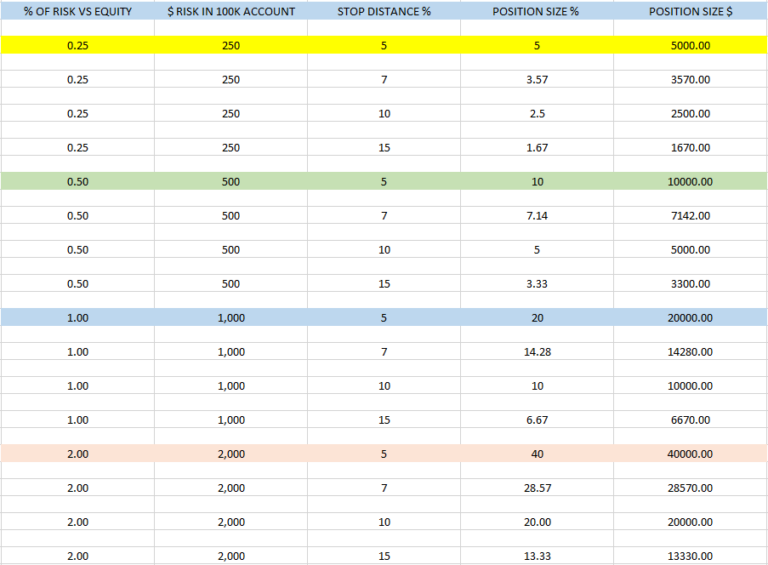Click the 'STOP DISTANCE %' column header

(x=384, y=11)
